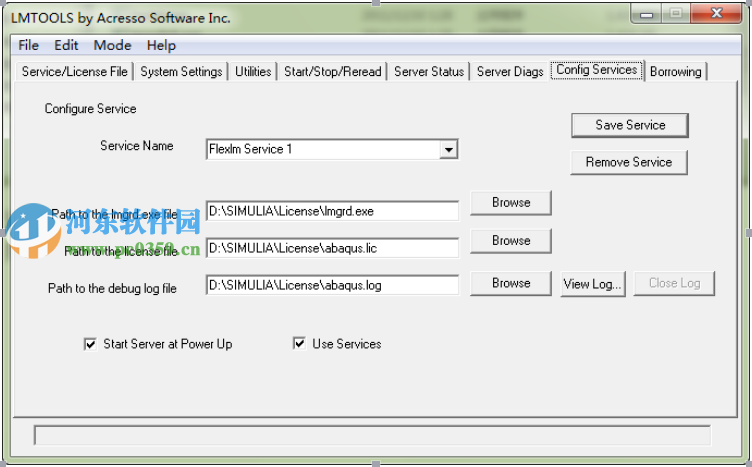Switch to System Settings tab
The width and height of the screenshot is (752, 467).
pos(181,72)
